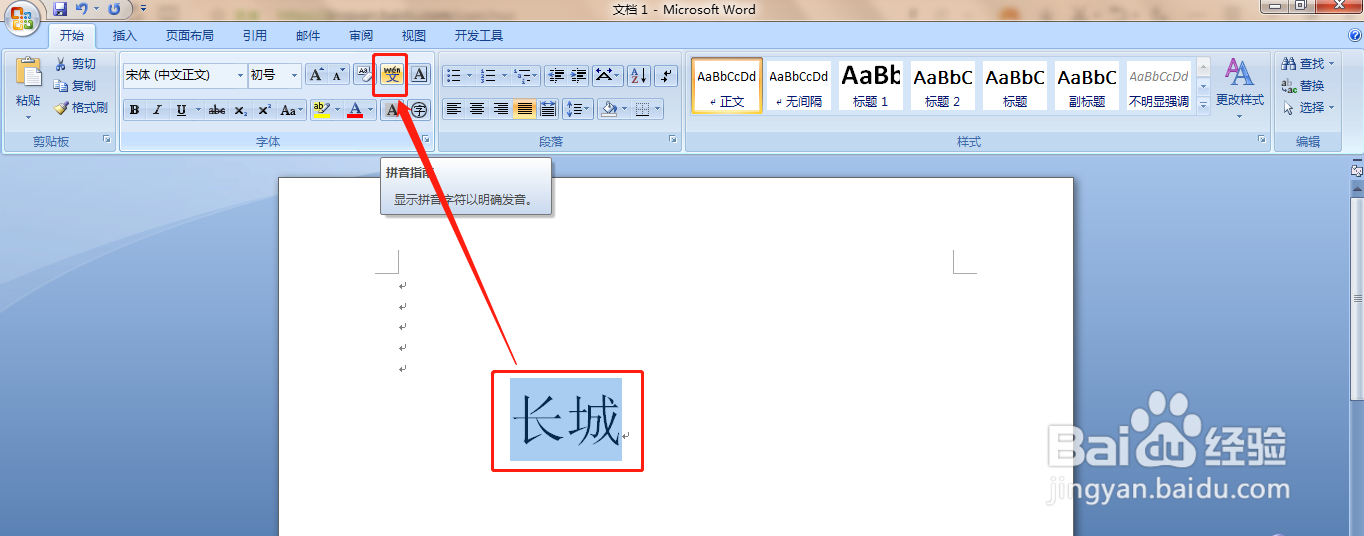Click the Increase Indent icon
The width and height of the screenshot is (1364, 536).
click(579, 75)
